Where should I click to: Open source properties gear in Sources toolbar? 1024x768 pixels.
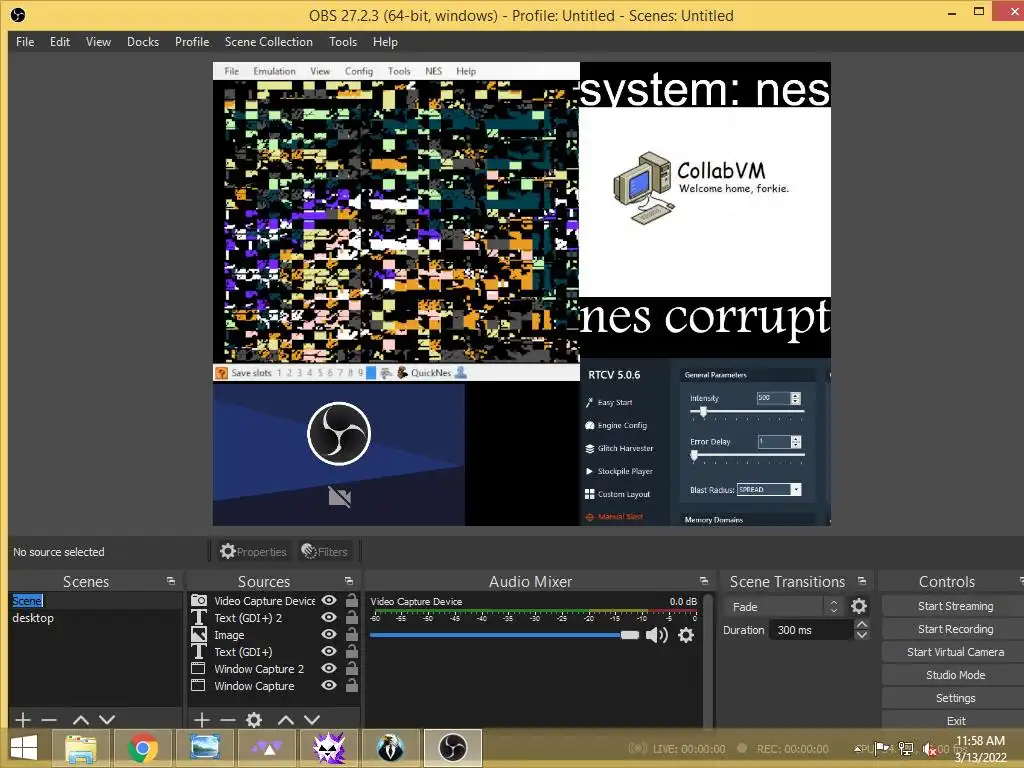(254, 720)
